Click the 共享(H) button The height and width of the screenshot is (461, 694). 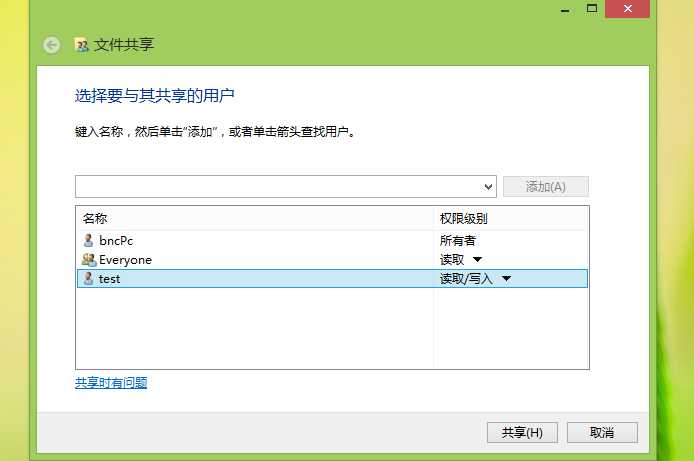tap(522, 432)
